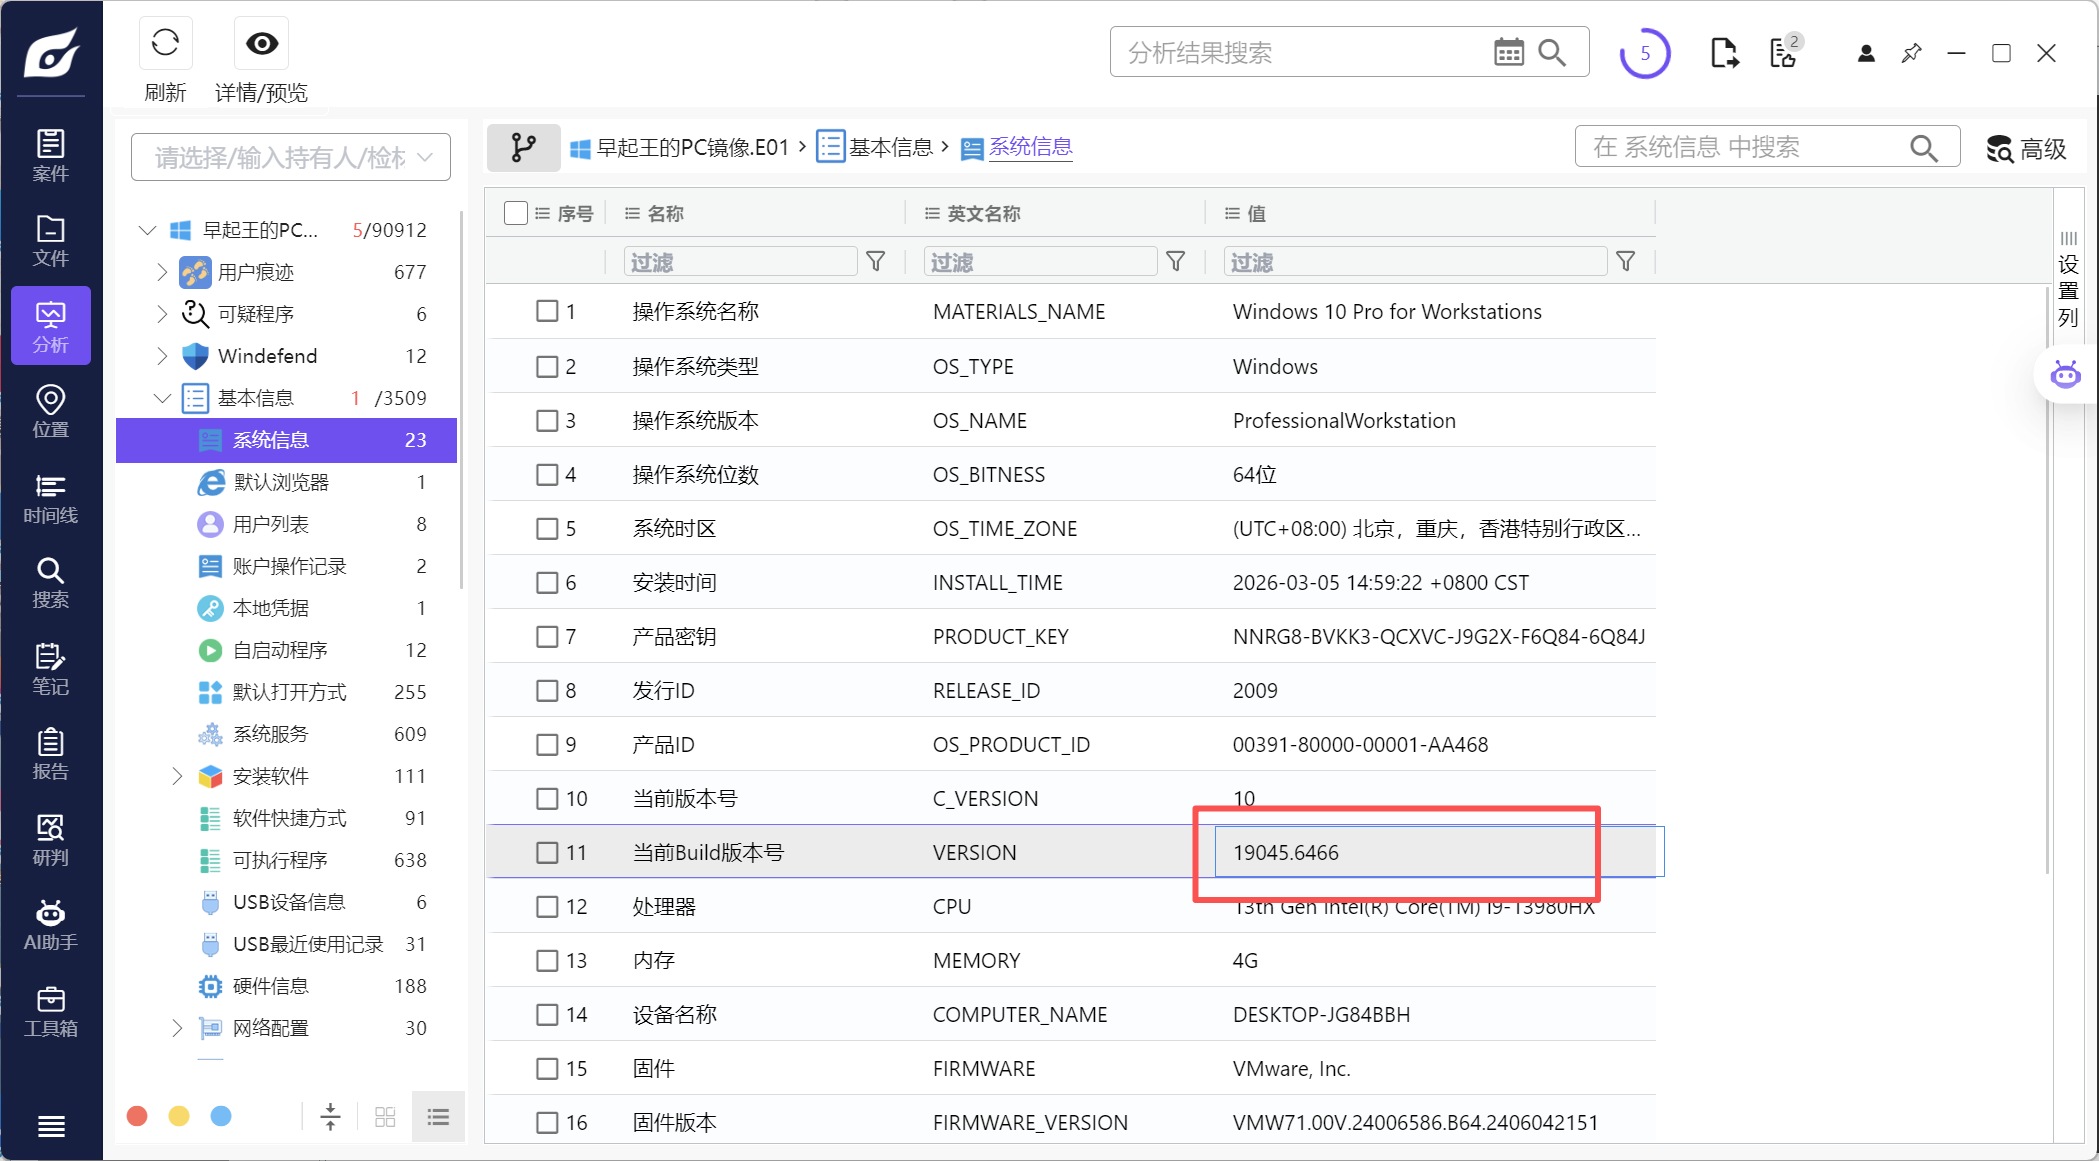Collapse the 基本信息 tree node
The height and width of the screenshot is (1161, 2099).
point(162,398)
